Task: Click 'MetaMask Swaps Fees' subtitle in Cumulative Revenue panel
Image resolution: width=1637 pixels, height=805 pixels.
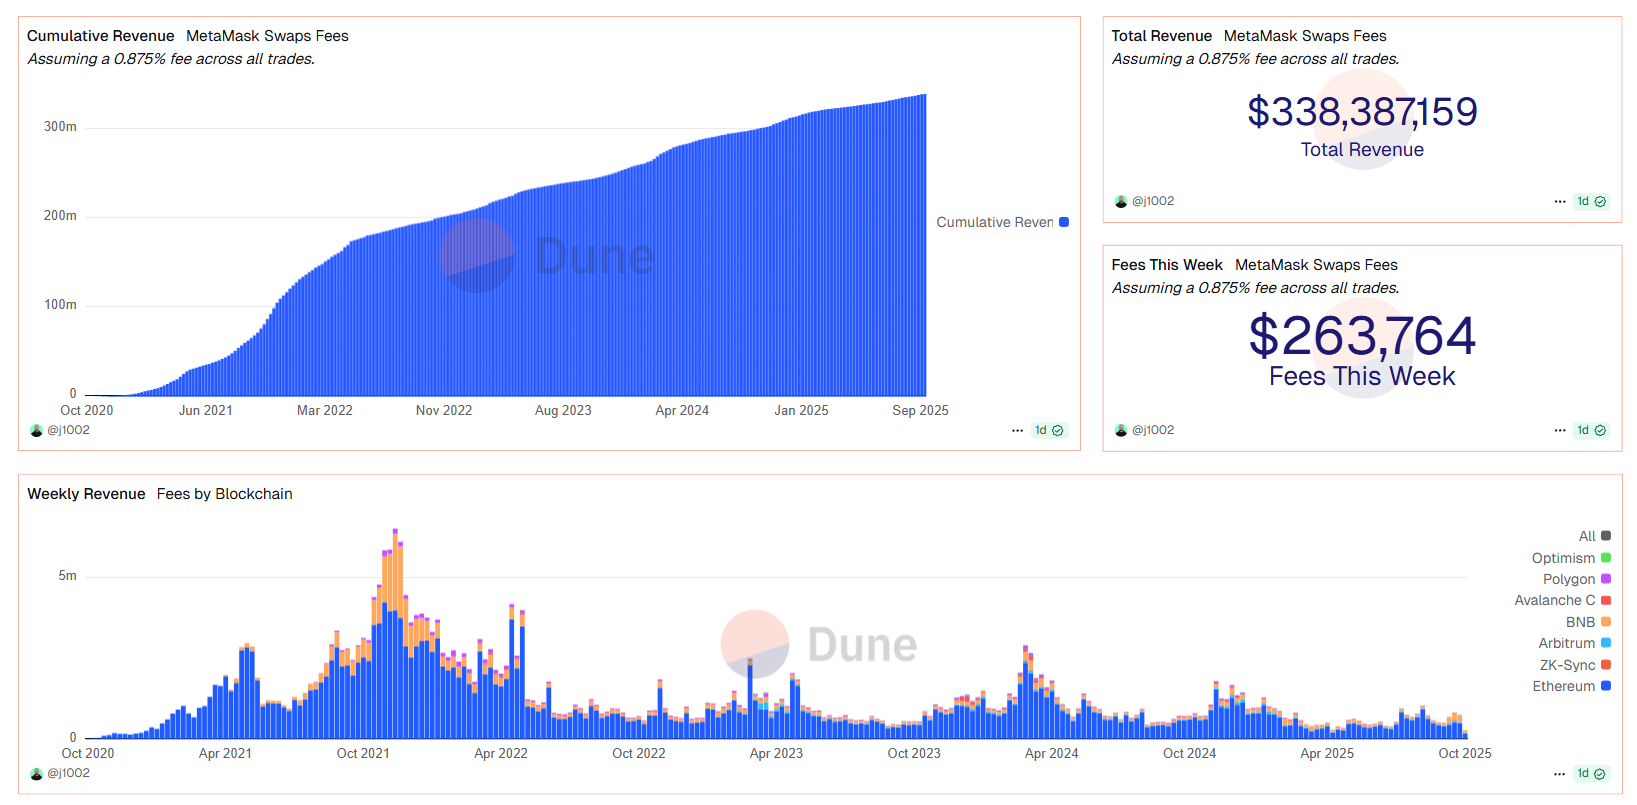Action: pyautogui.click(x=267, y=36)
